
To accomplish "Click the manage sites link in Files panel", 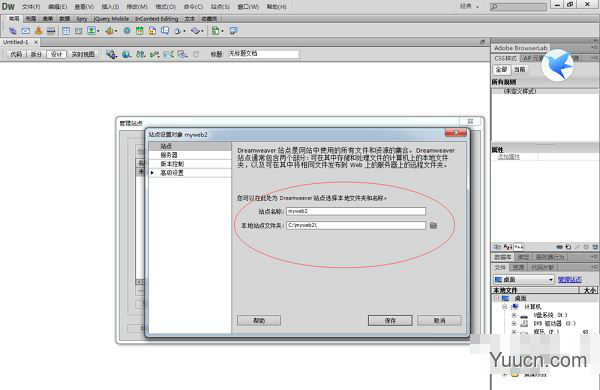I will 570,280.
